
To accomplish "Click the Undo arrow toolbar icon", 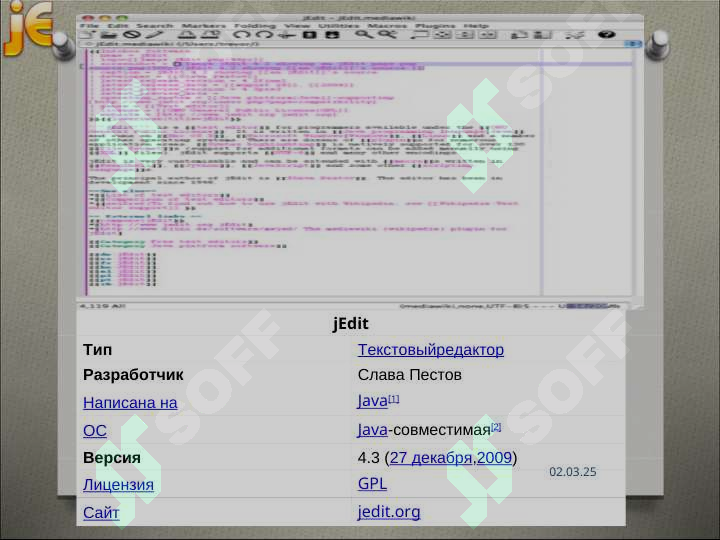I will point(242,35).
